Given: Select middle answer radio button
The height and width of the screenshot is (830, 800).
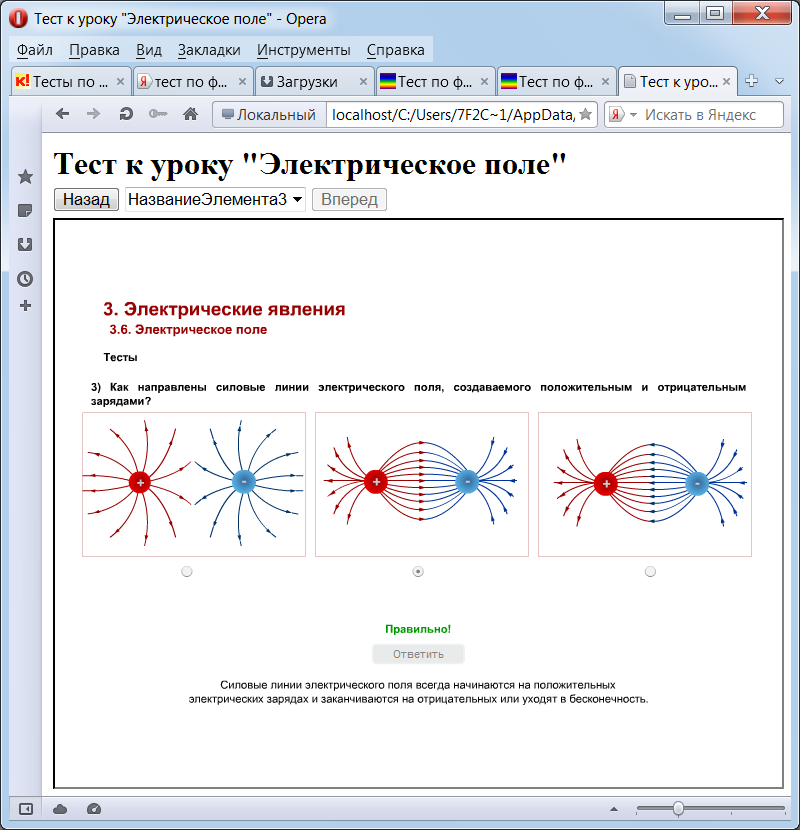Looking at the screenshot, I should click(x=418, y=572).
